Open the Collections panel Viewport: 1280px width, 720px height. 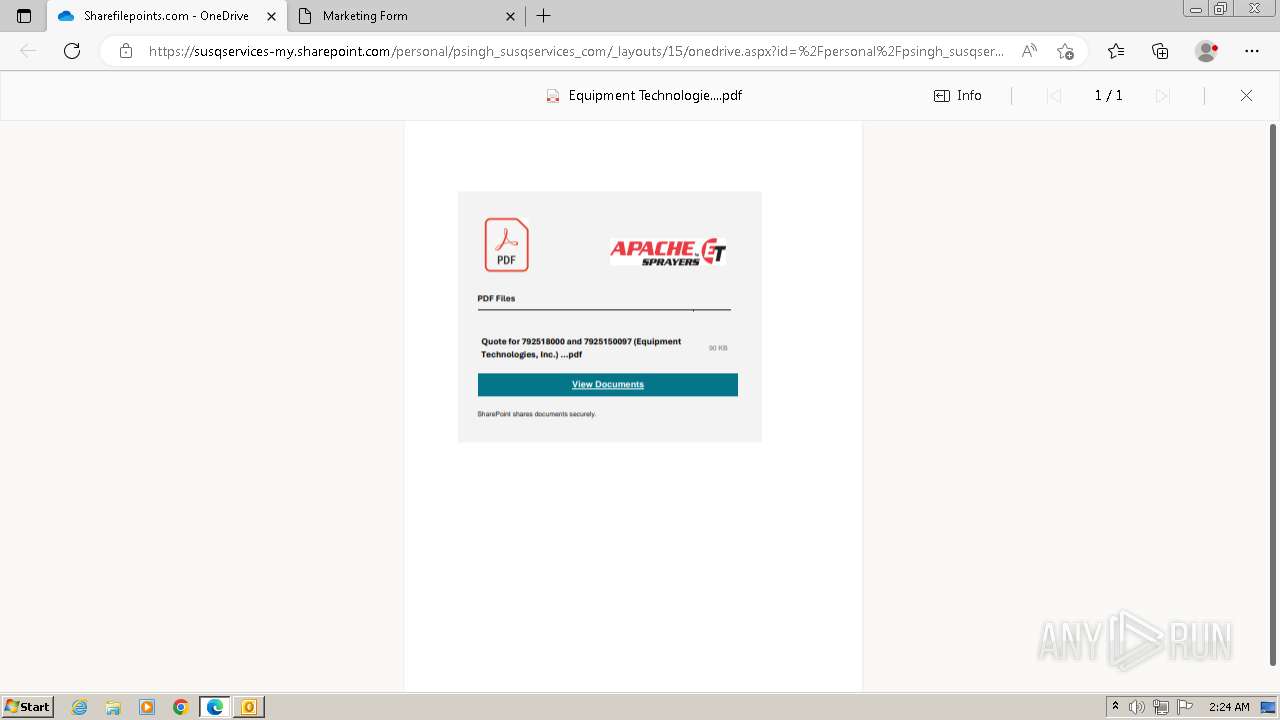1160,51
